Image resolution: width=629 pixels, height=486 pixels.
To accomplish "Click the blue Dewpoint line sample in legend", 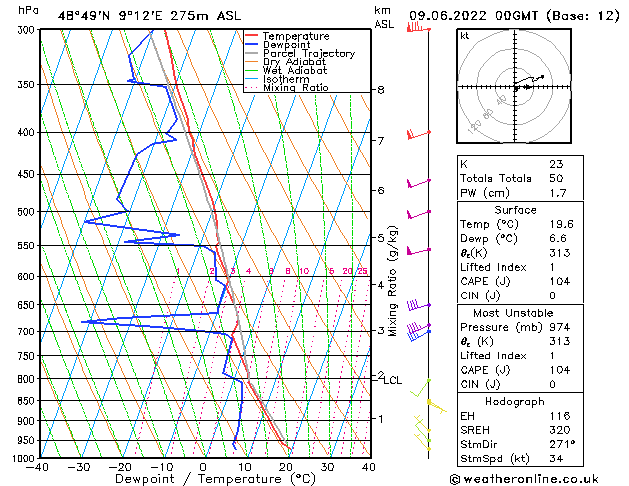I will pos(252,45).
